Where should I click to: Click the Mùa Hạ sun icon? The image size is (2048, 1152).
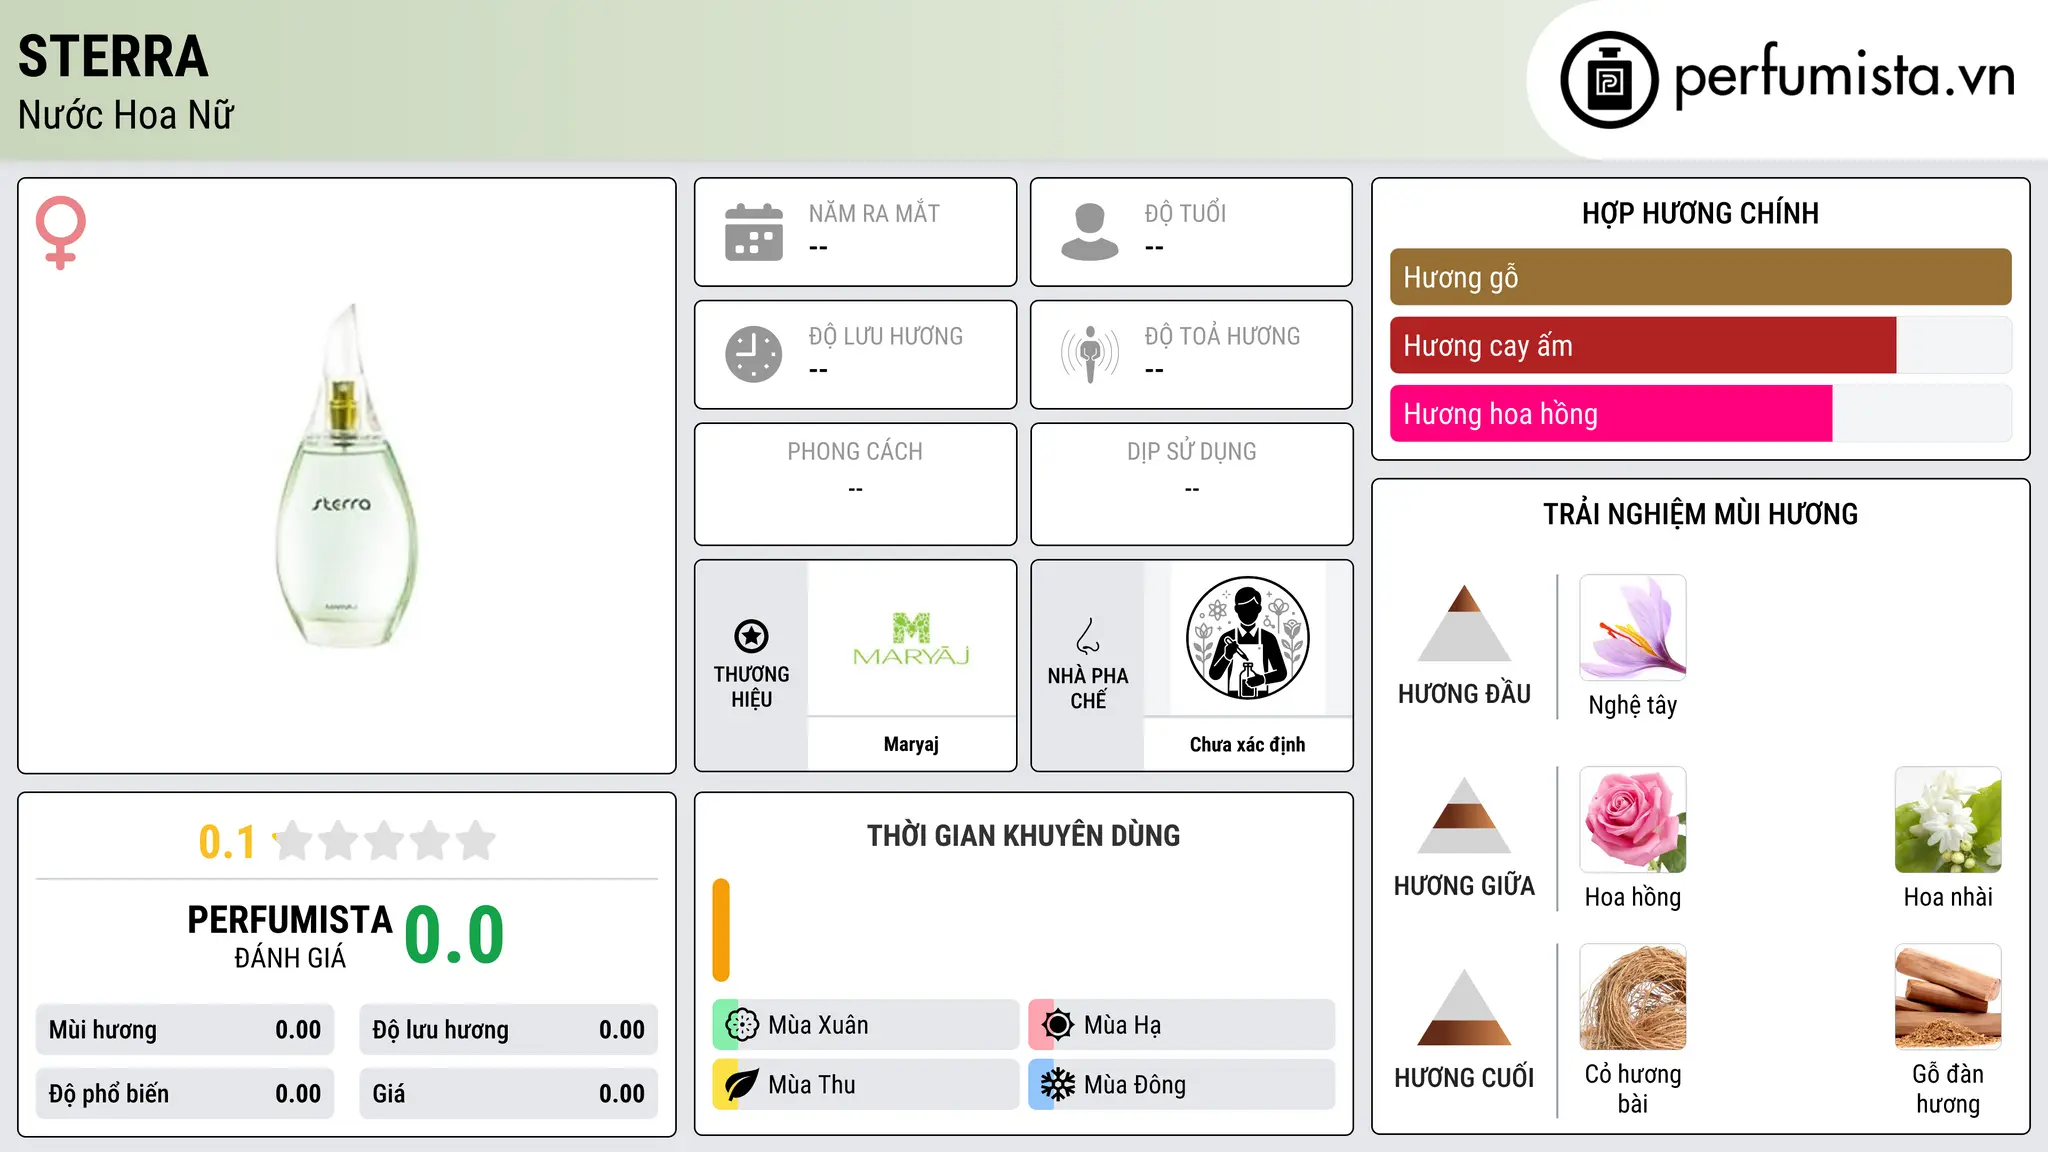tap(1057, 1025)
